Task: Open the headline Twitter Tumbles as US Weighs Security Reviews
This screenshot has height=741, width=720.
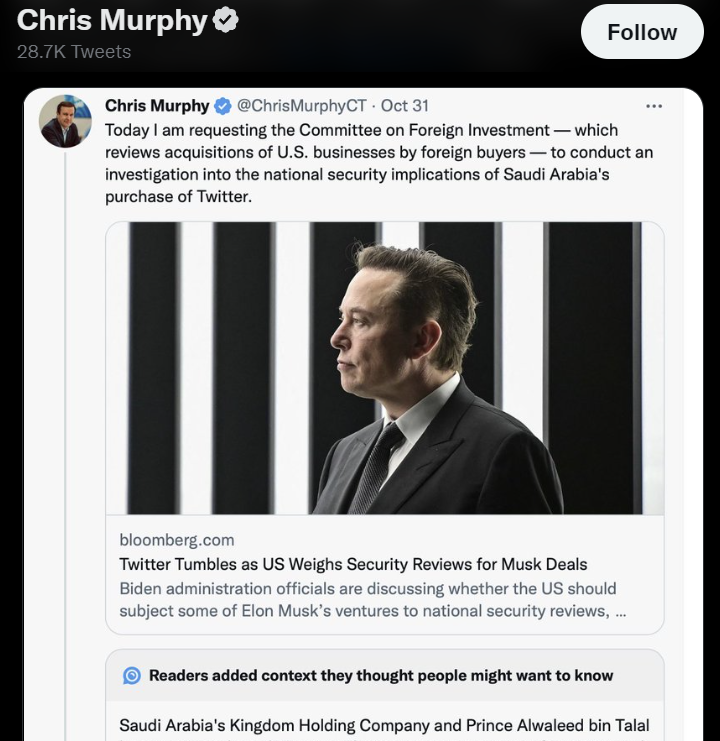Action: click(353, 564)
